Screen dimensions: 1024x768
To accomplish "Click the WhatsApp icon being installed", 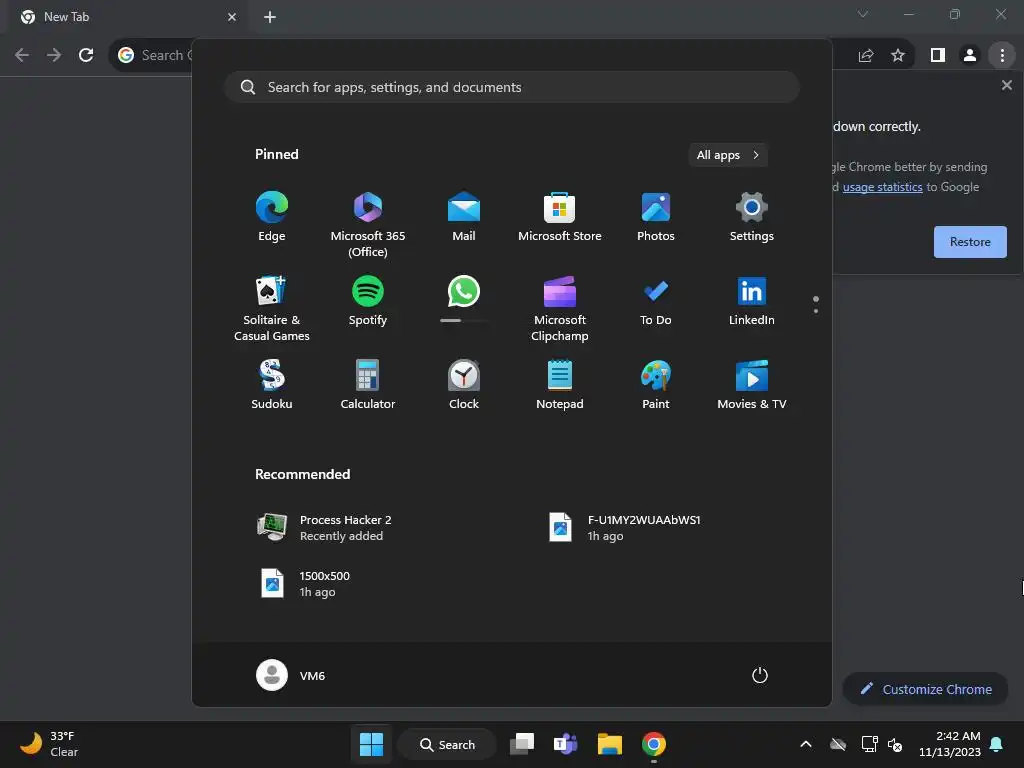I will click(464, 291).
